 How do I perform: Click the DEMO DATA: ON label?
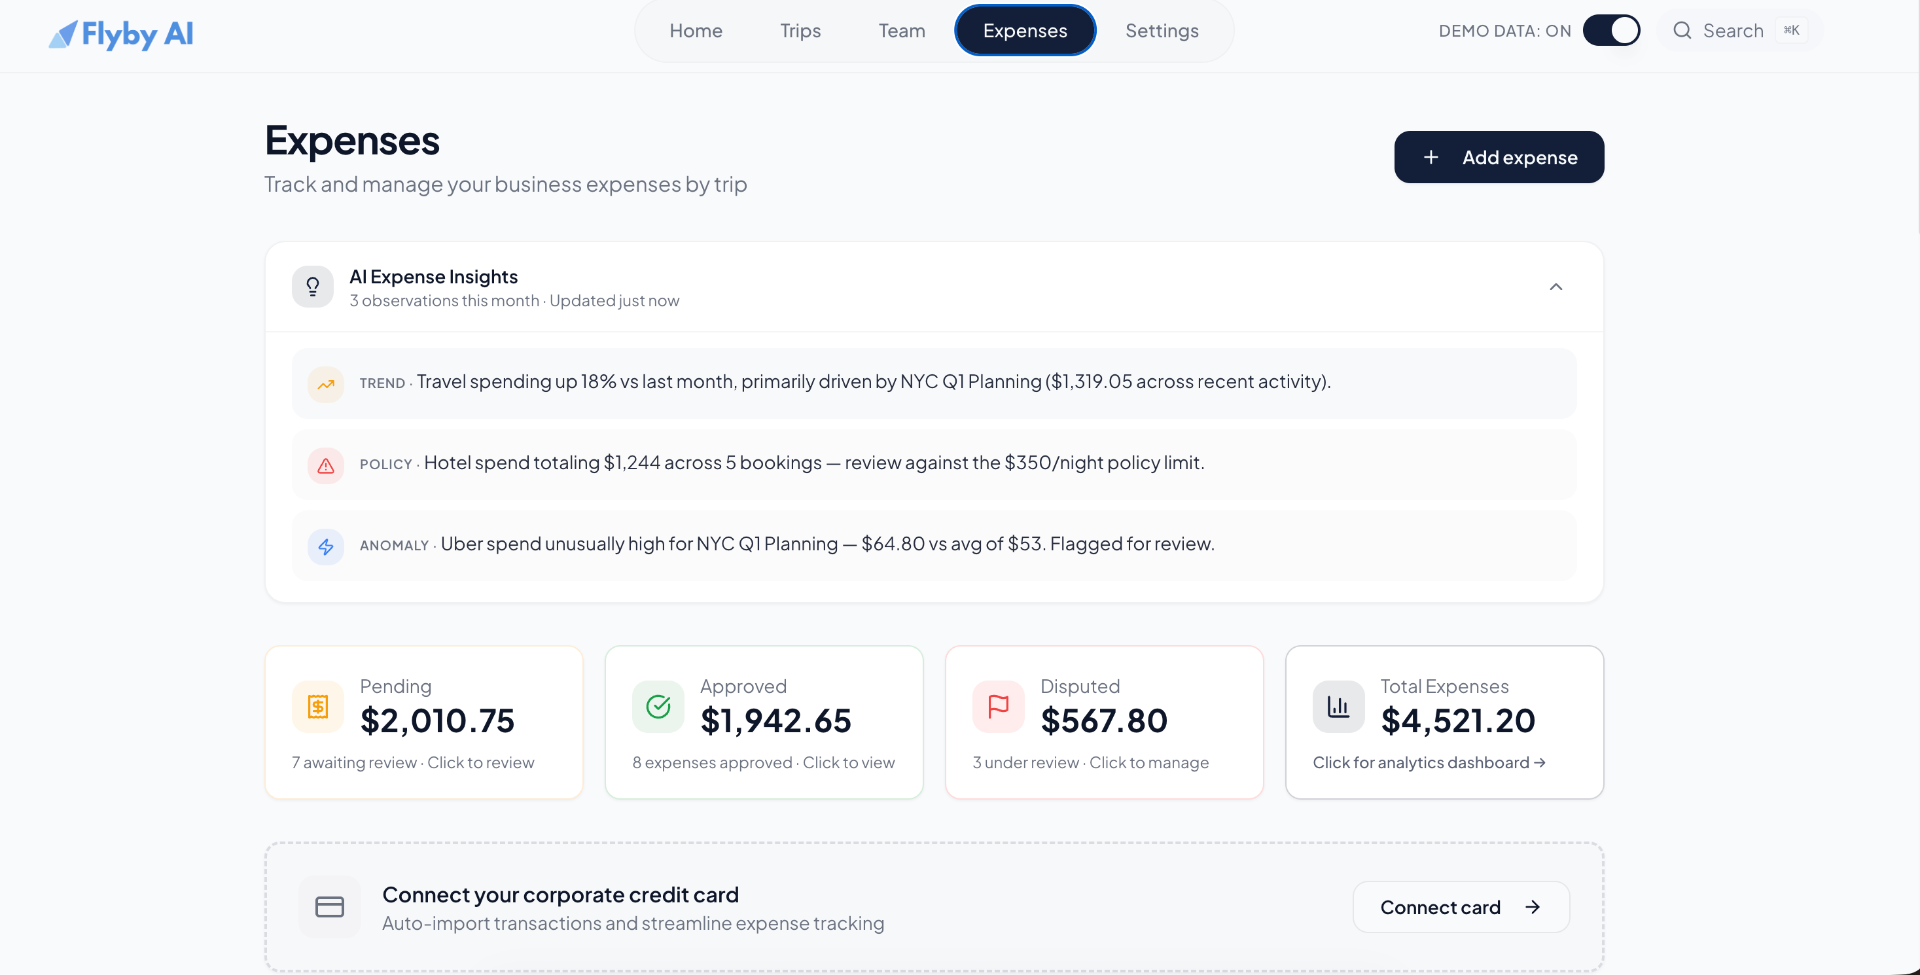[1505, 31]
